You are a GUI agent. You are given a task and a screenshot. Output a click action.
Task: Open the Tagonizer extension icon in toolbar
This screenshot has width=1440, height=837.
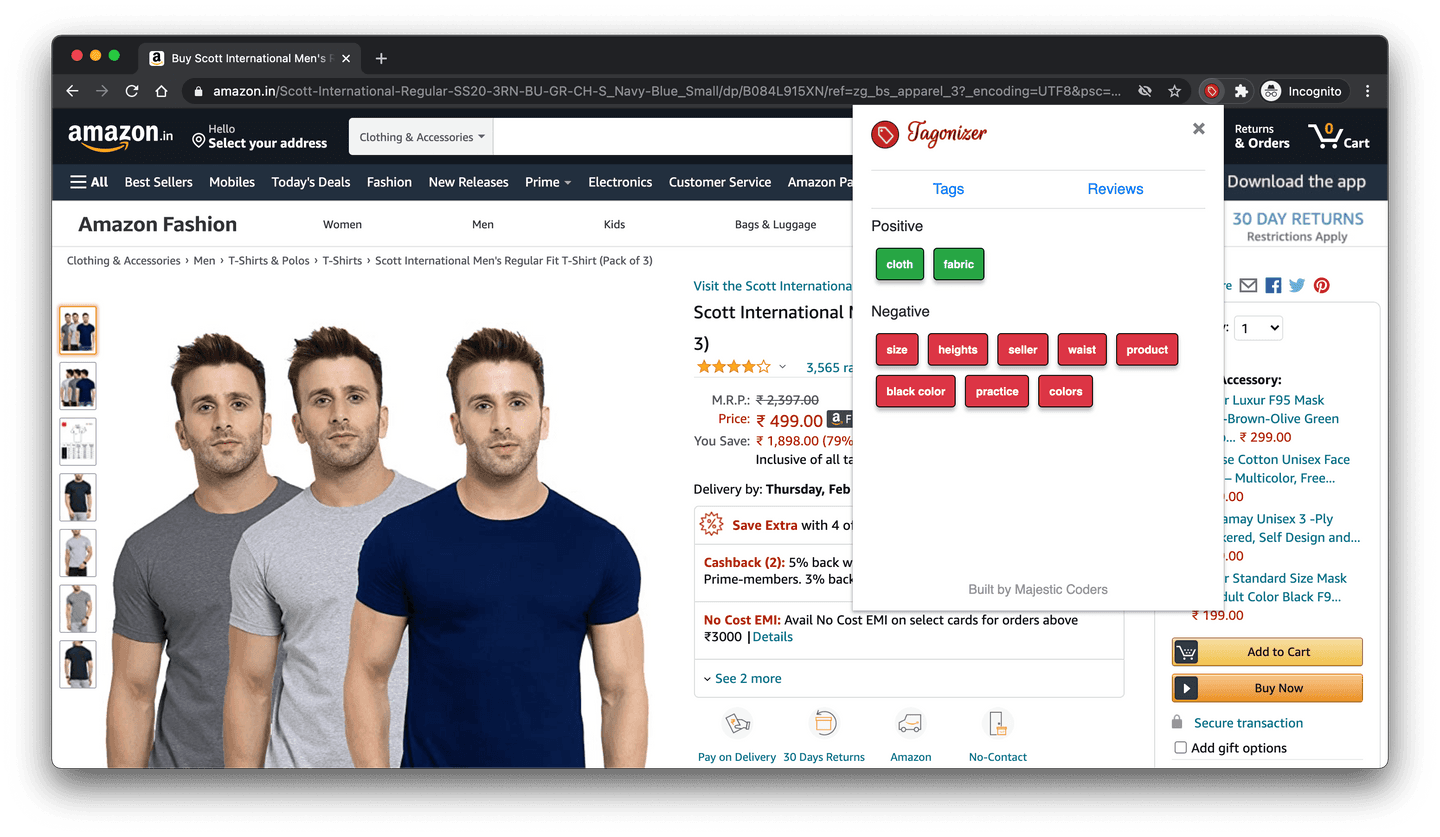(1211, 91)
